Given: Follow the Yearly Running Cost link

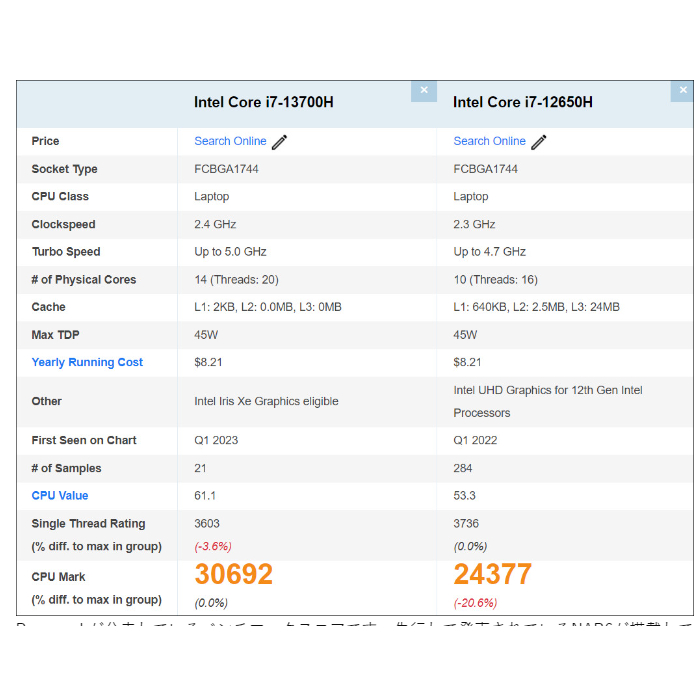Looking at the screenshot, I should [x=87, y=362].
